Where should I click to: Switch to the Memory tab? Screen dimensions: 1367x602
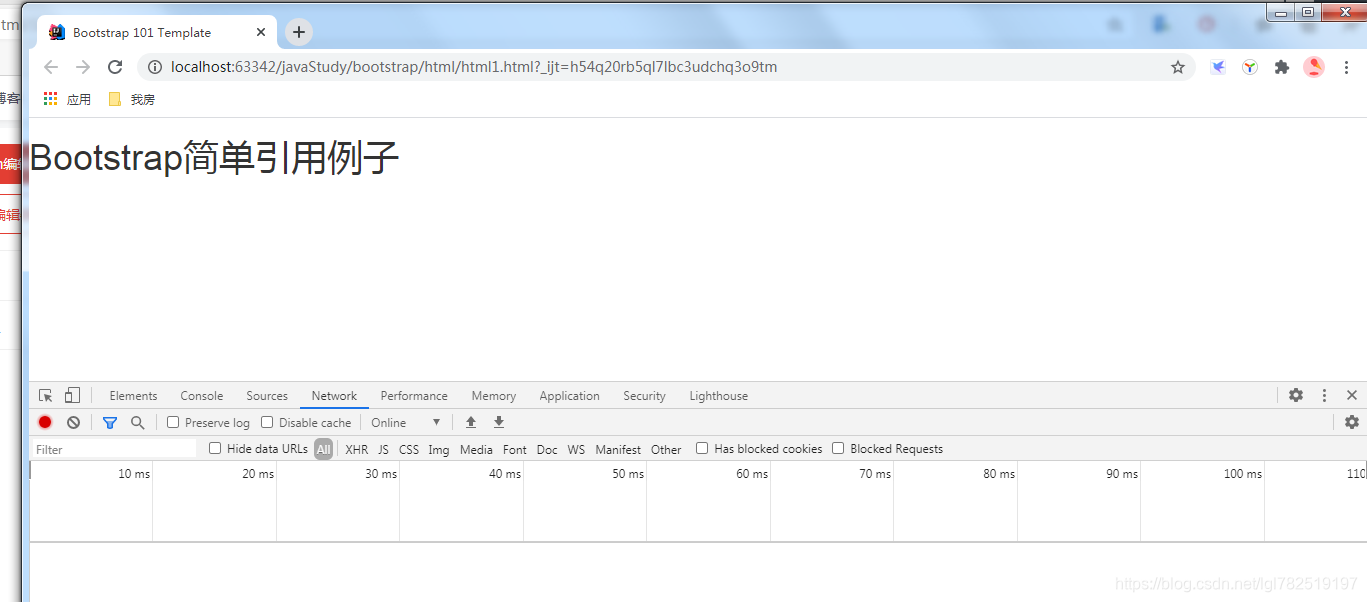[494, 396]
